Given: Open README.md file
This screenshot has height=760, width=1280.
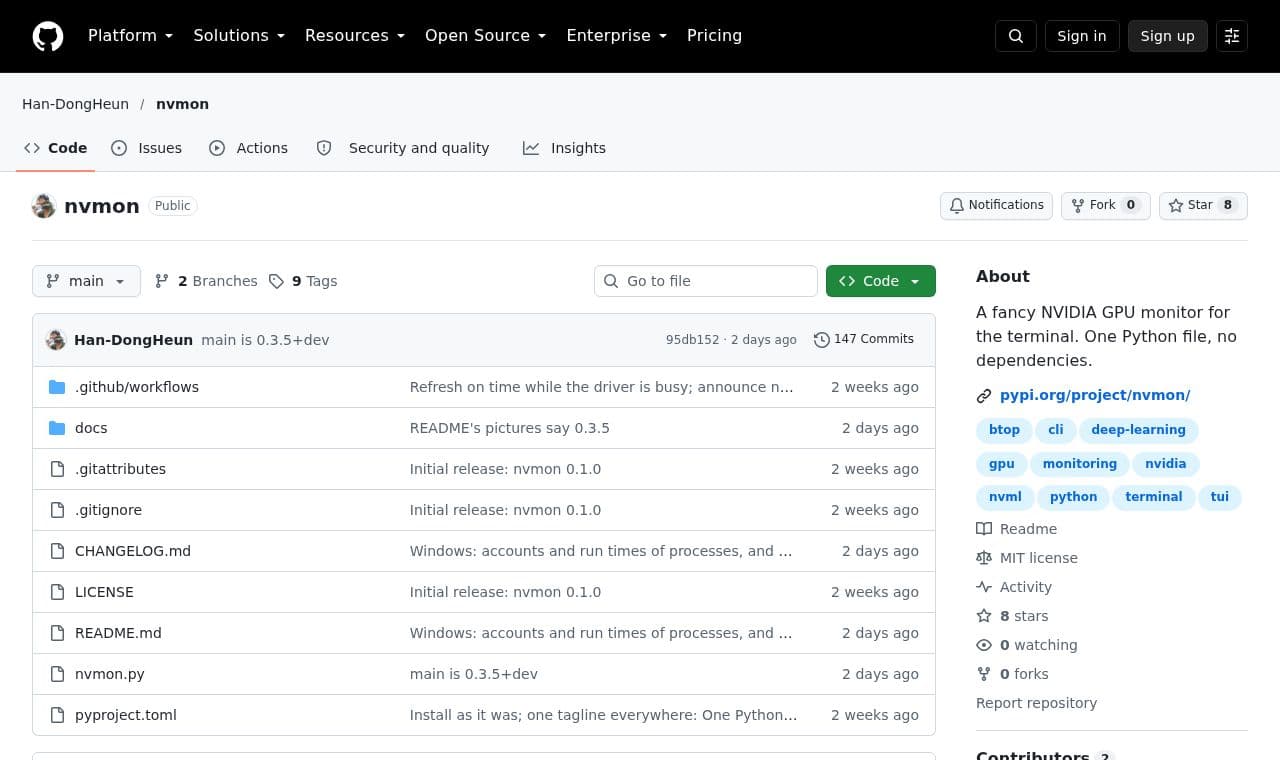Looking at the screenshot, I should 118,633.
